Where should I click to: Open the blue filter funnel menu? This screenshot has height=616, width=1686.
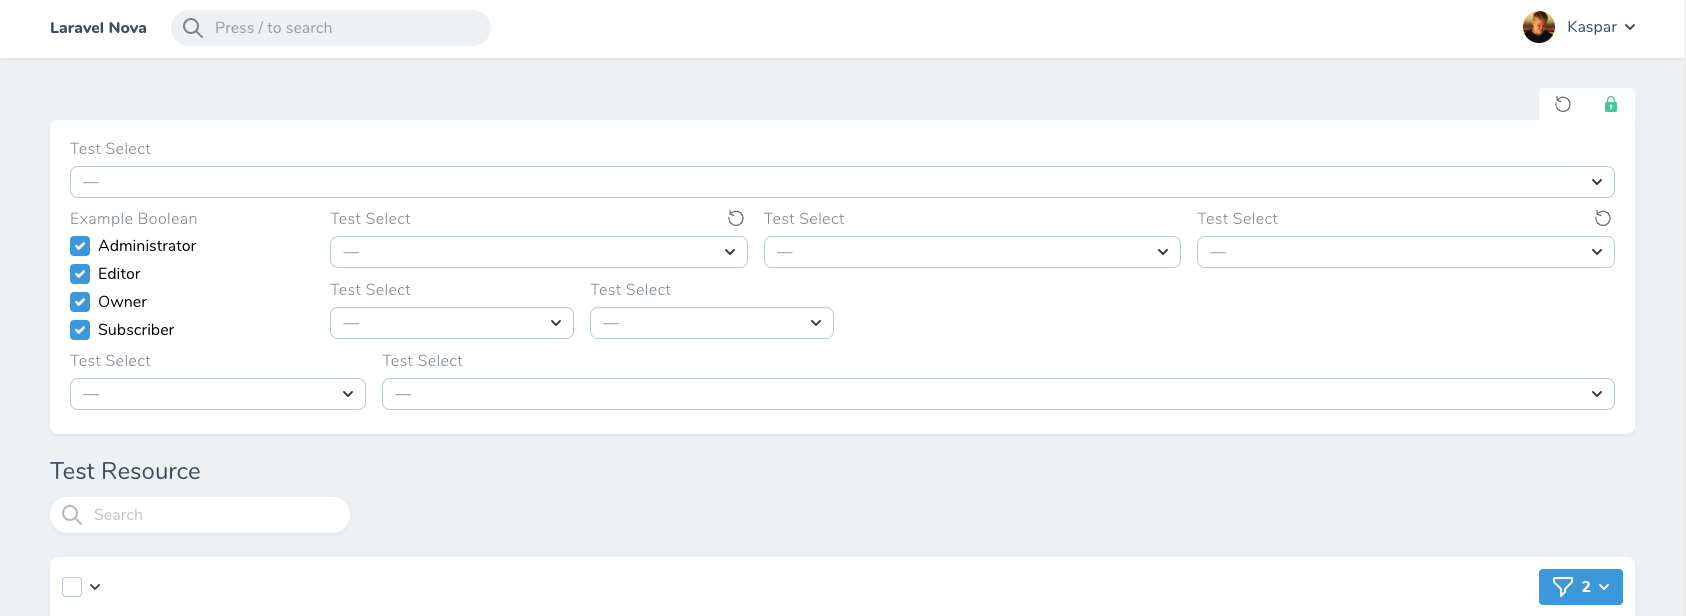[1581, 587]
